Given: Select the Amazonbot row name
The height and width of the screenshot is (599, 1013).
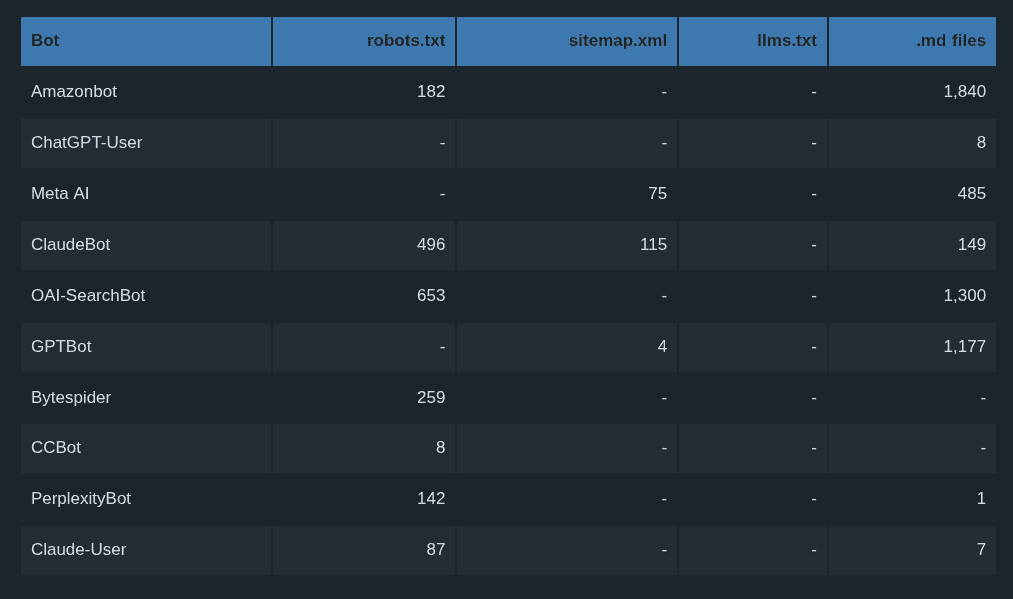Looking at the screenshot, I should click(74, 92).
